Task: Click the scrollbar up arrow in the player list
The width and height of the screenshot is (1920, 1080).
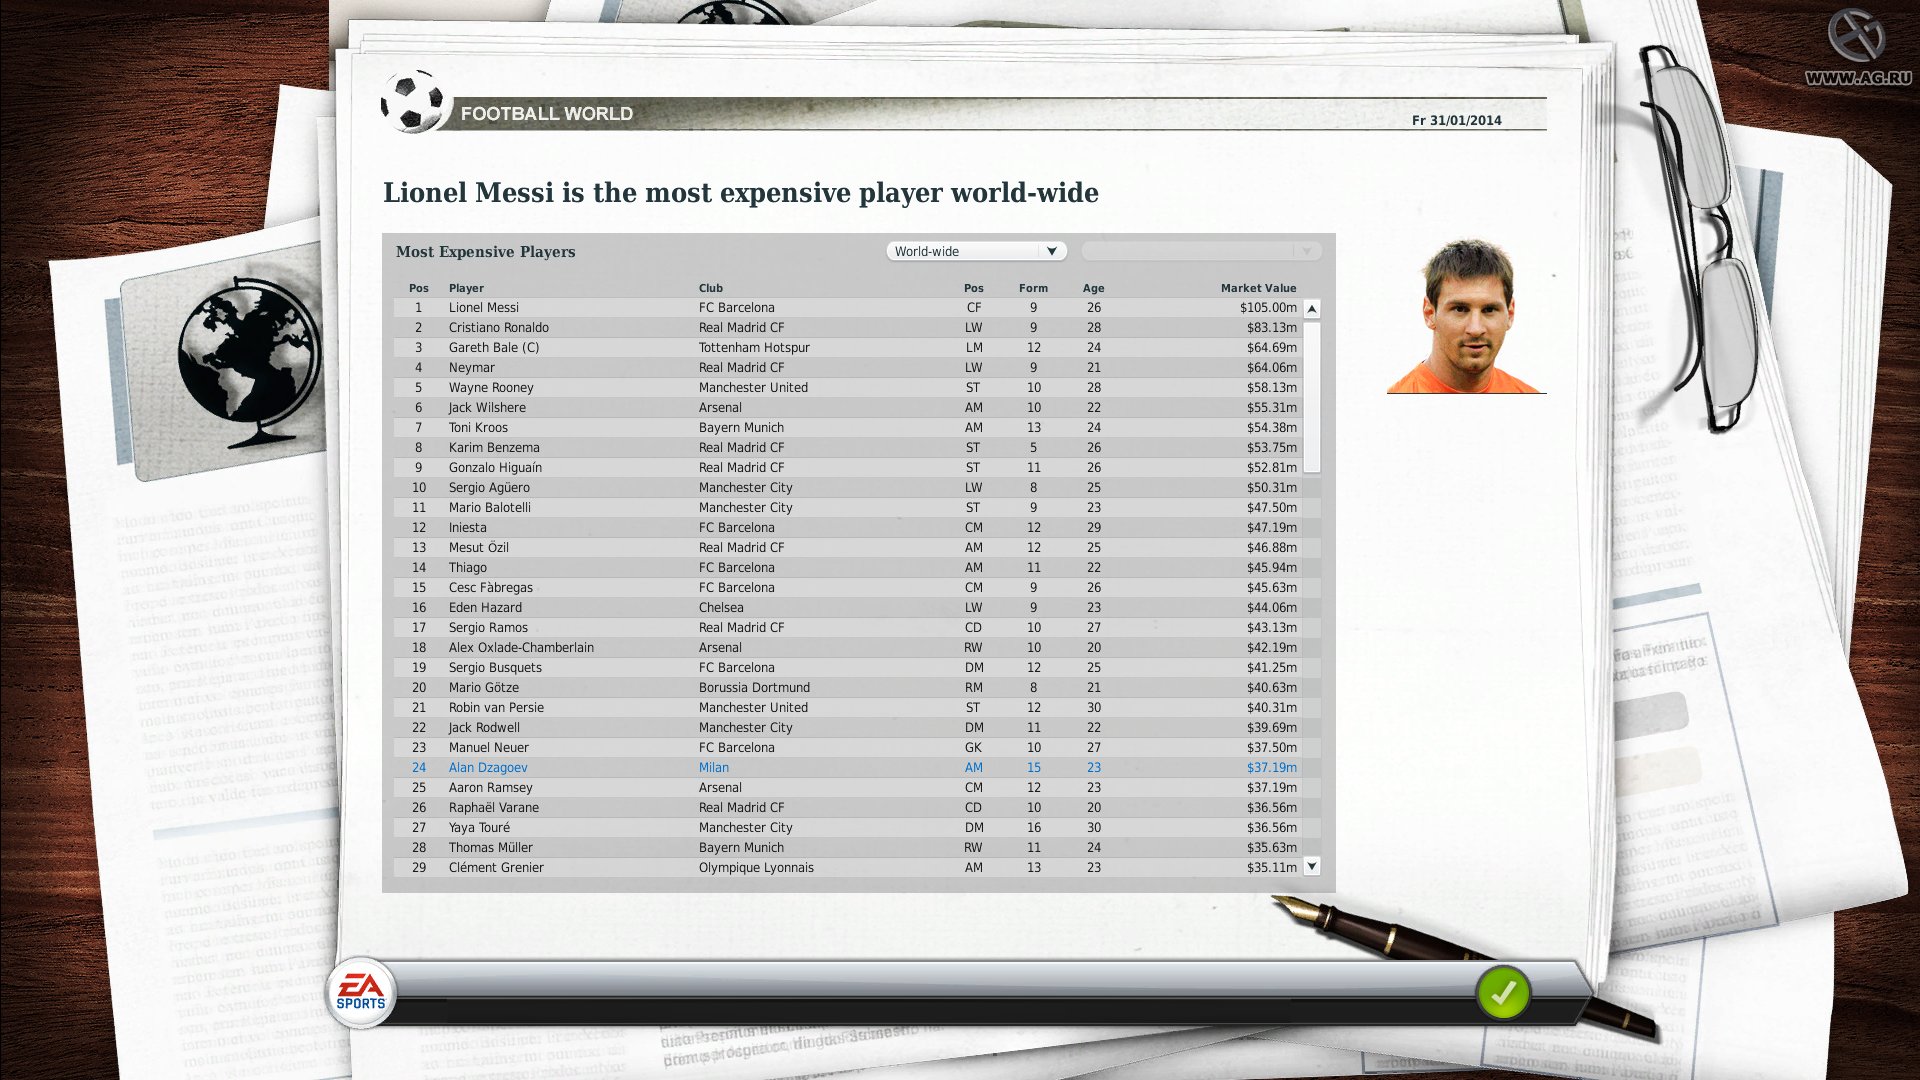Action: [x=1311, y=308]
